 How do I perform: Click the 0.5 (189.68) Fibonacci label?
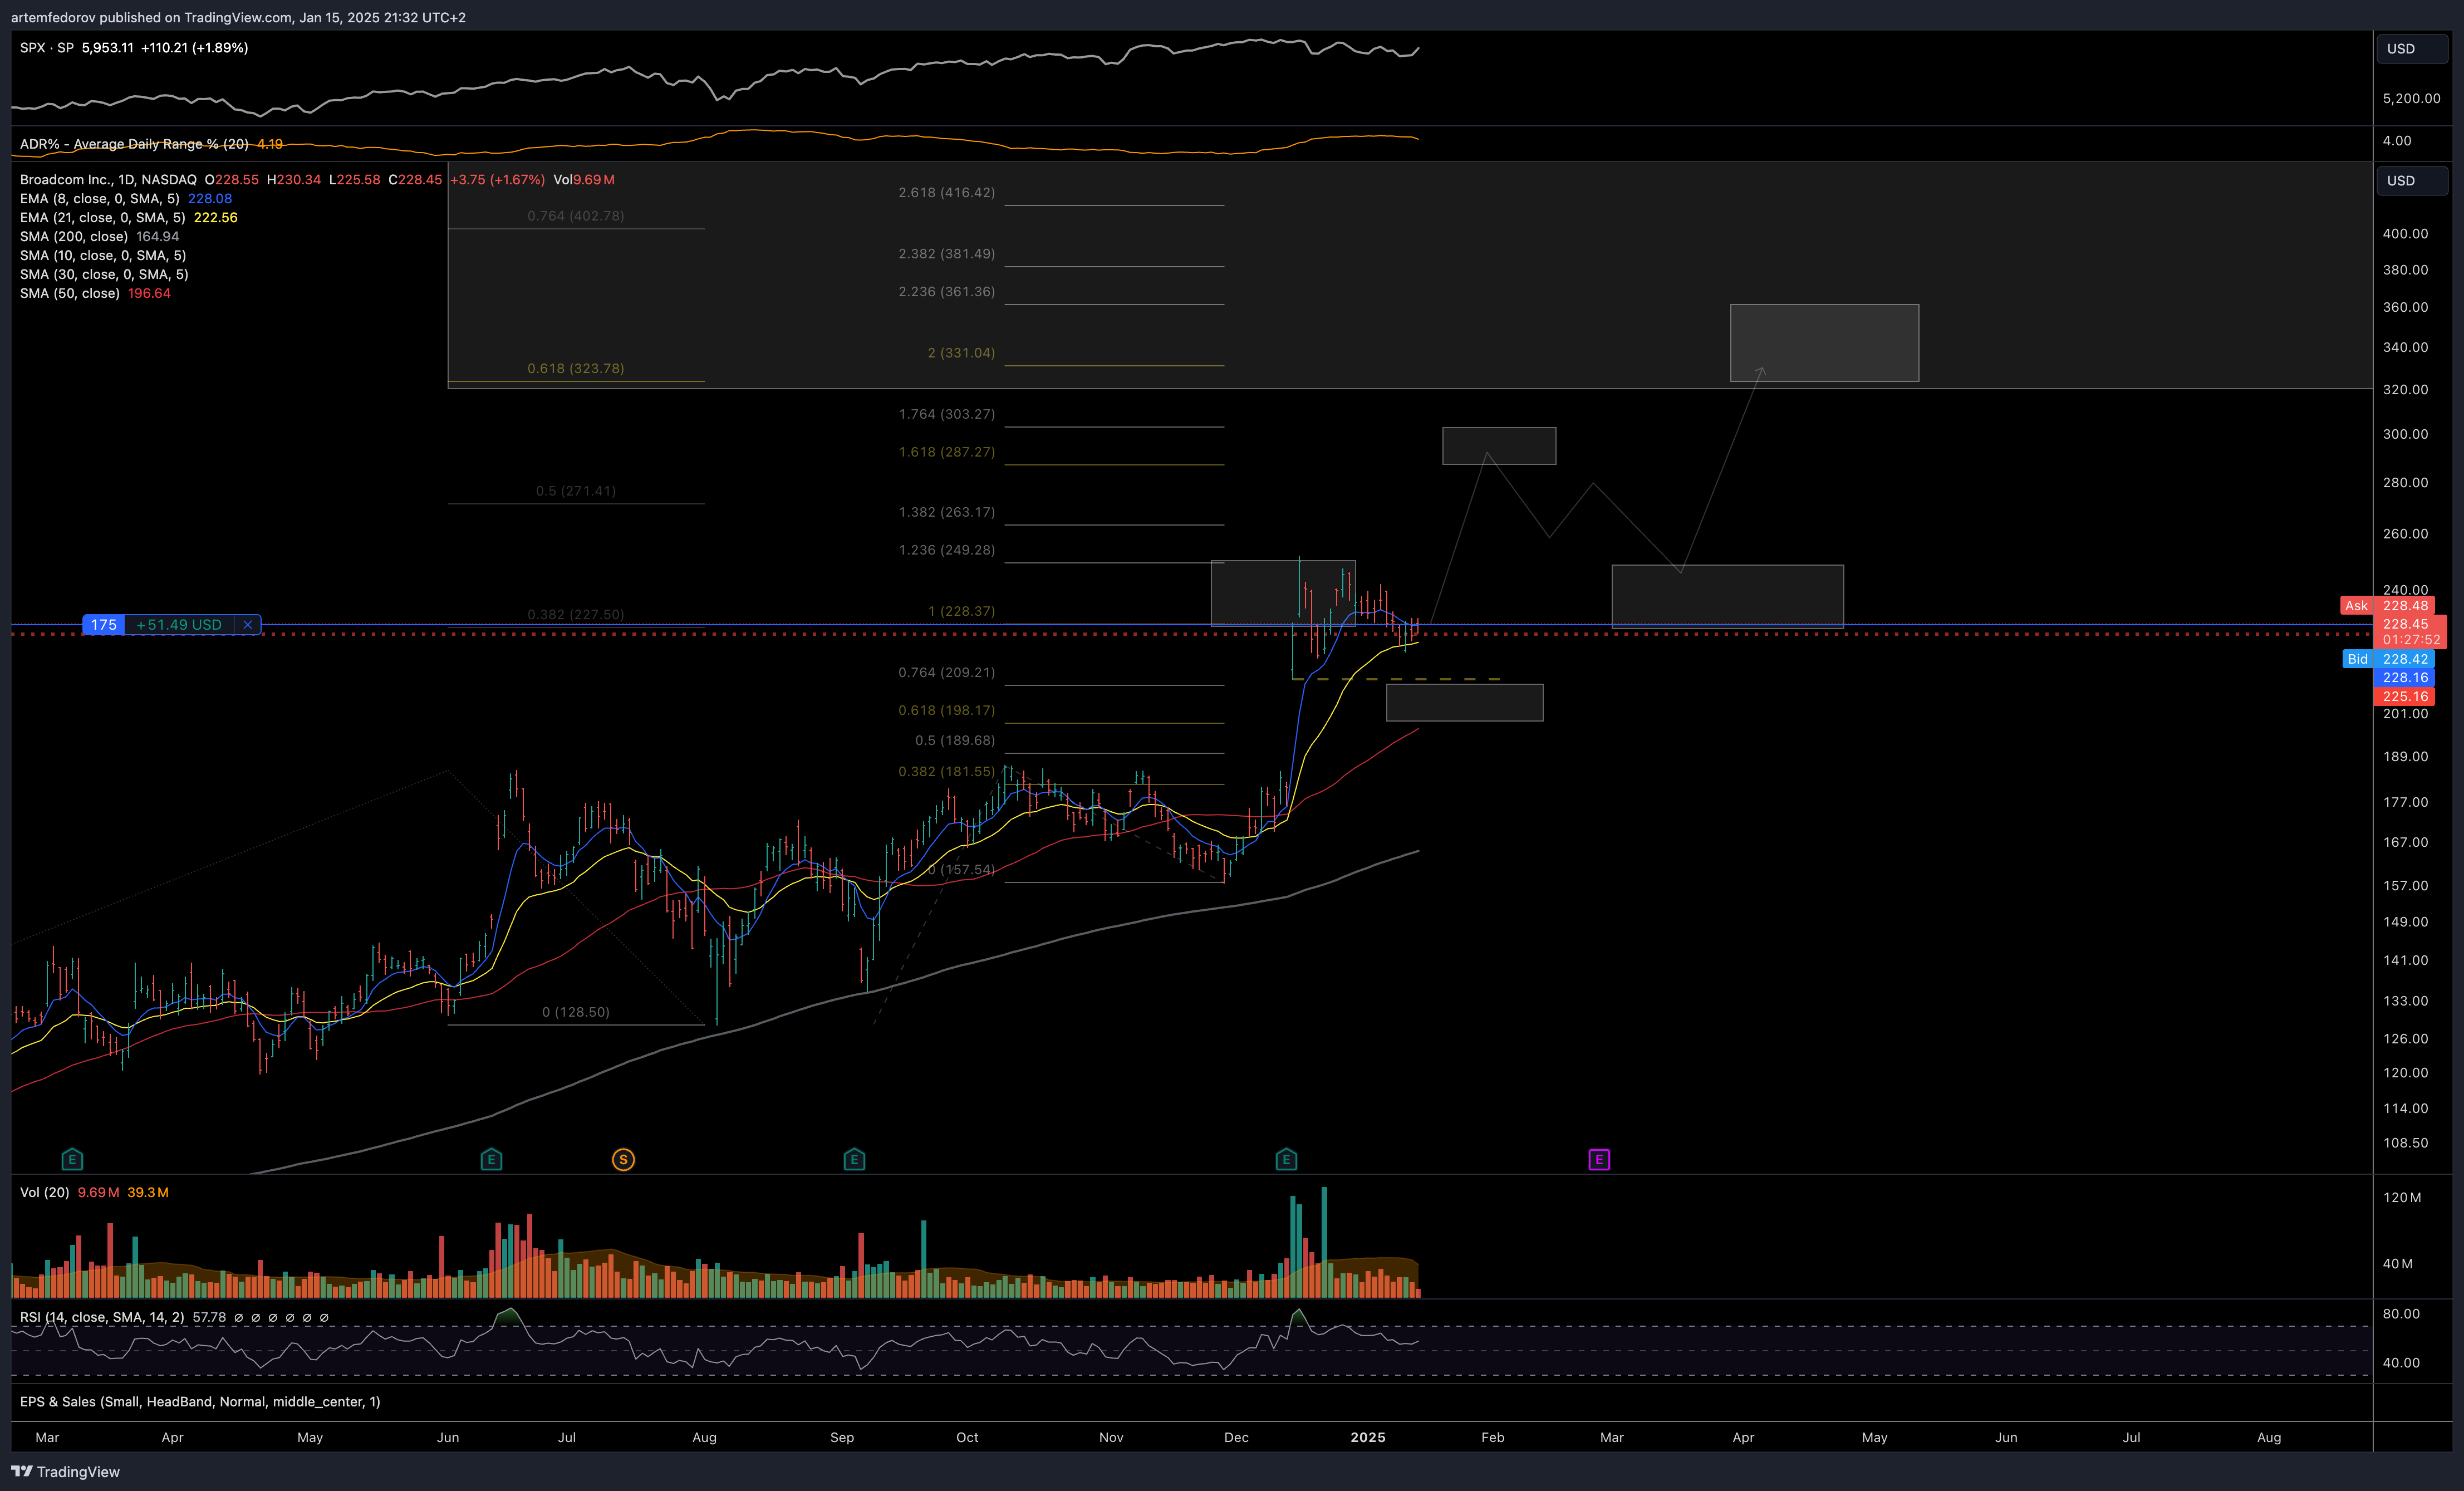(955, 740)
